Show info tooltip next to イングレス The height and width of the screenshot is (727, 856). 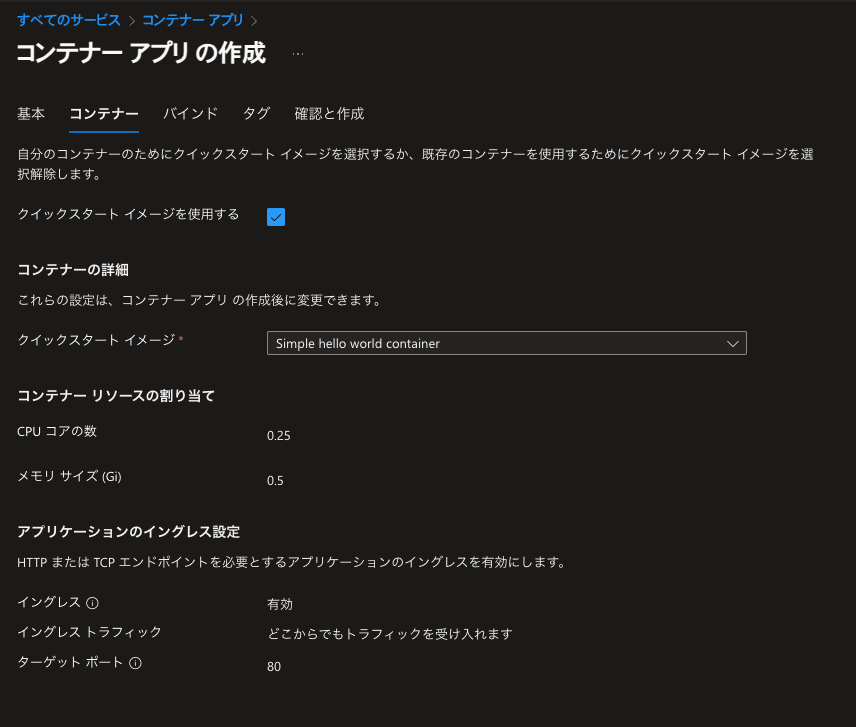tap(93, 603)
